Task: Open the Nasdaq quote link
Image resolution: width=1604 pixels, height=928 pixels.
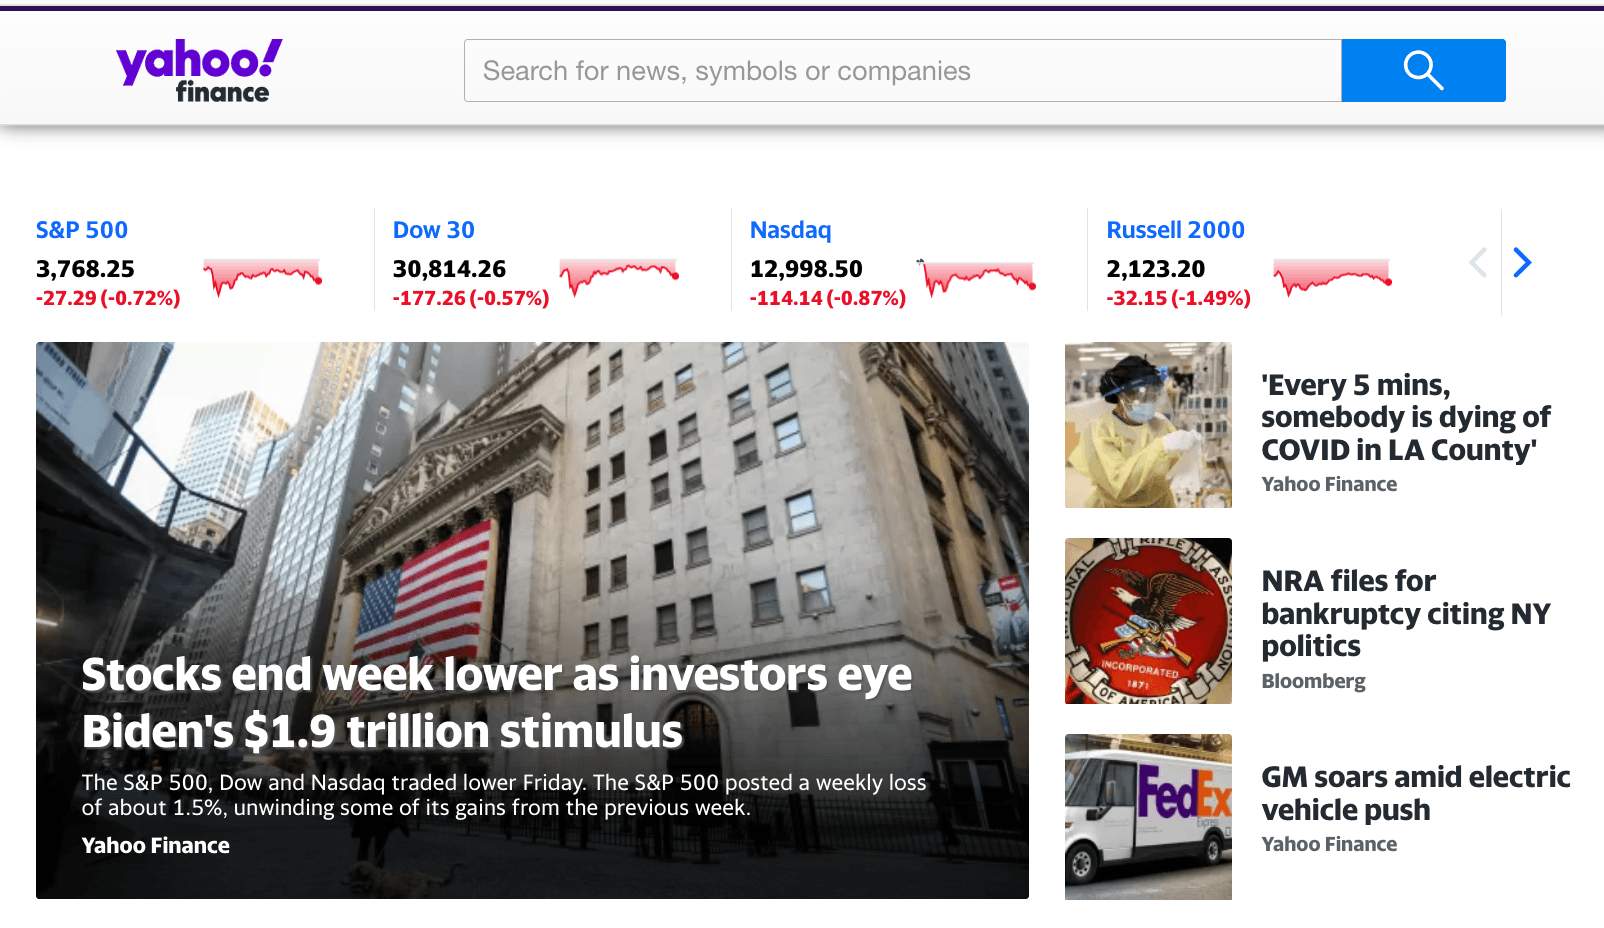Action: pyautogui.click(x=791, y=230)
